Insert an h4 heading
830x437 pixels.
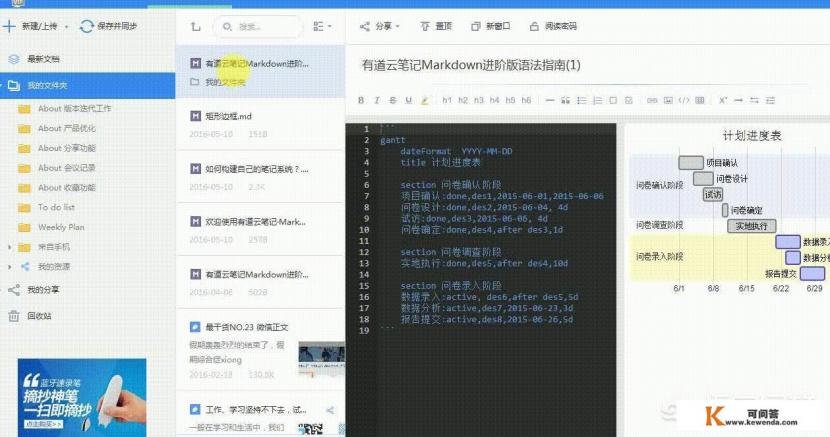click(494, 100)
